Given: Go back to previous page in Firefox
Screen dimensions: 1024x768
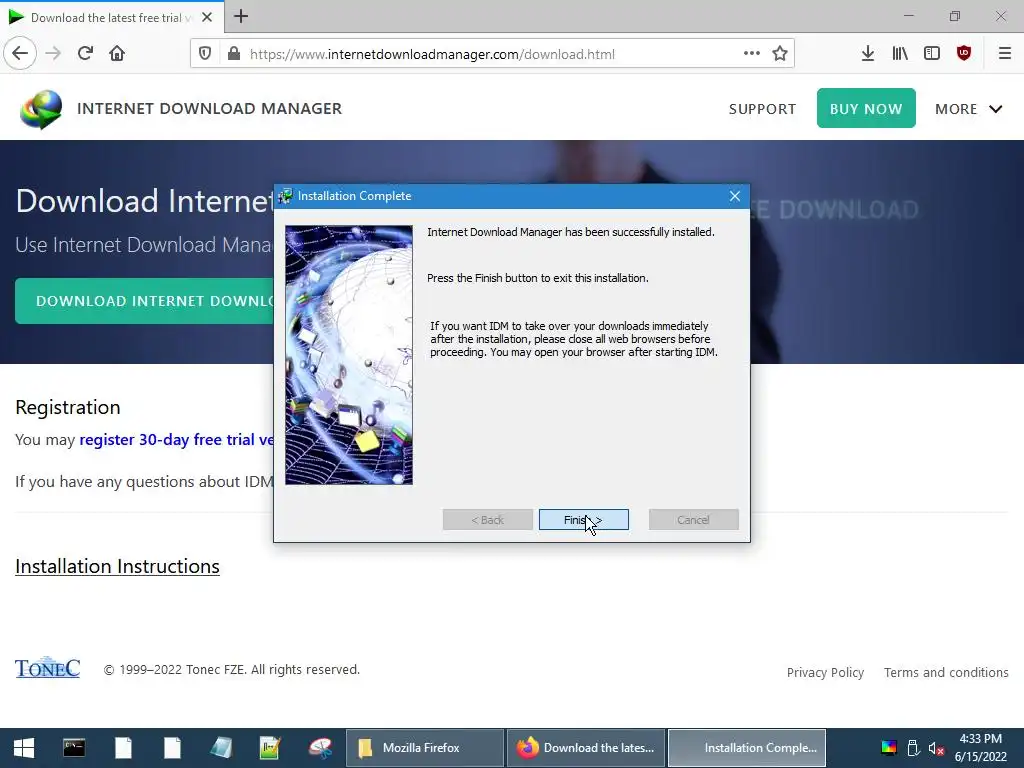Looking at the screenshot, I should (20, 54).
